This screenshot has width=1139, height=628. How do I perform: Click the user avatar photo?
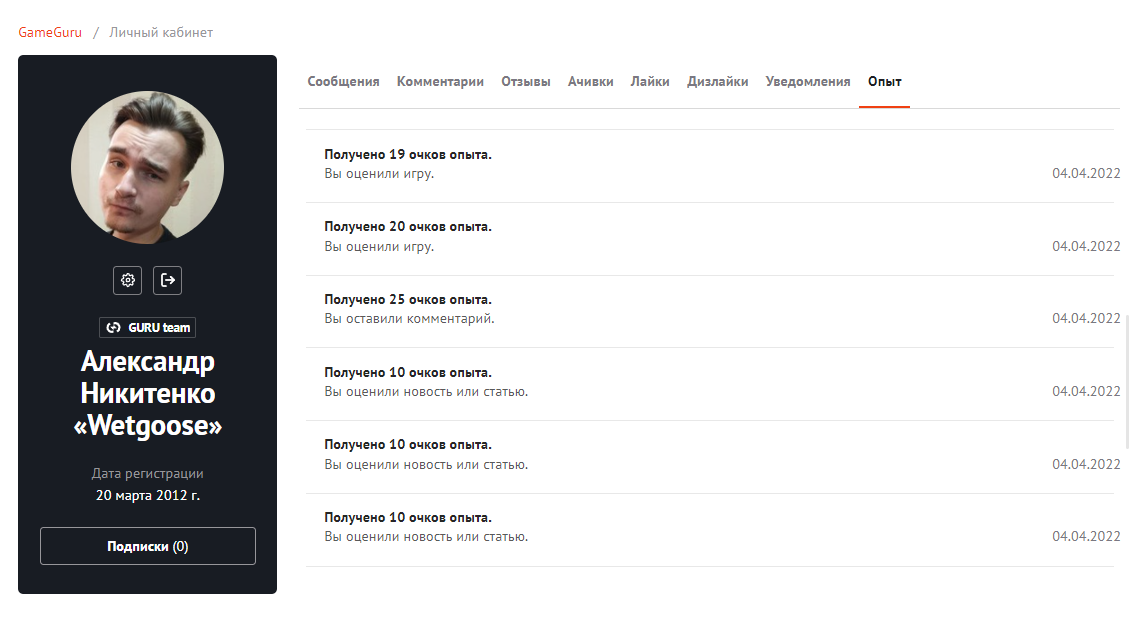147,167
